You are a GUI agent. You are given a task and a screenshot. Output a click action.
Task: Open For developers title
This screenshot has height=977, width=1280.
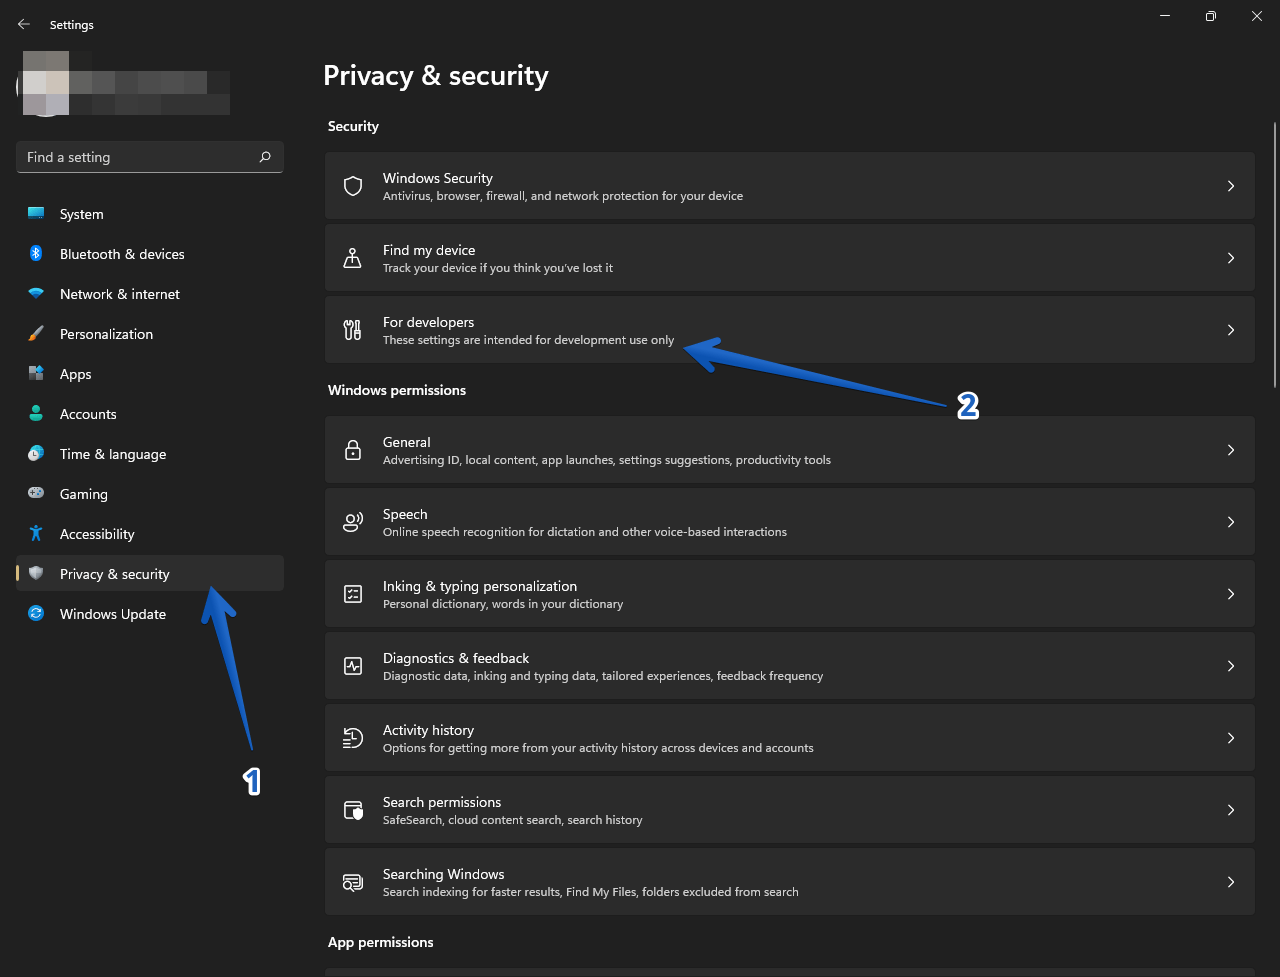click(x=428, y=322)
